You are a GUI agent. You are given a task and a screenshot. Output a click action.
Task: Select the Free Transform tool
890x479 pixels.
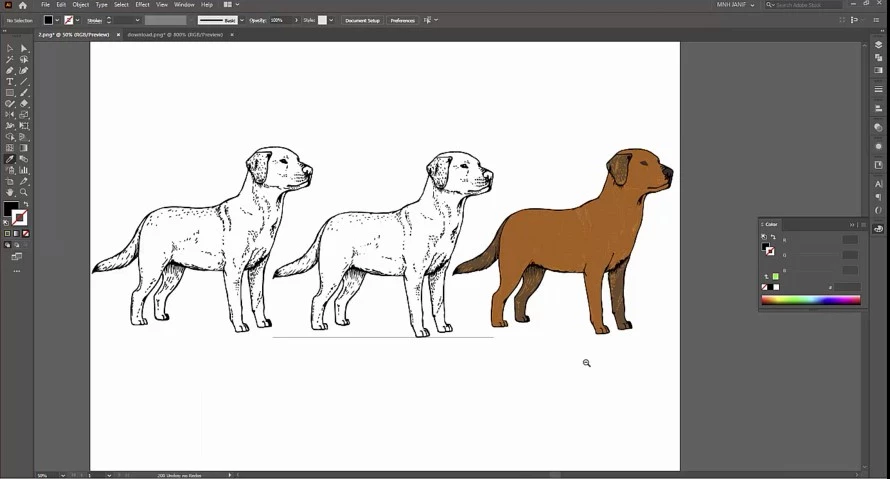pos(24,126)
